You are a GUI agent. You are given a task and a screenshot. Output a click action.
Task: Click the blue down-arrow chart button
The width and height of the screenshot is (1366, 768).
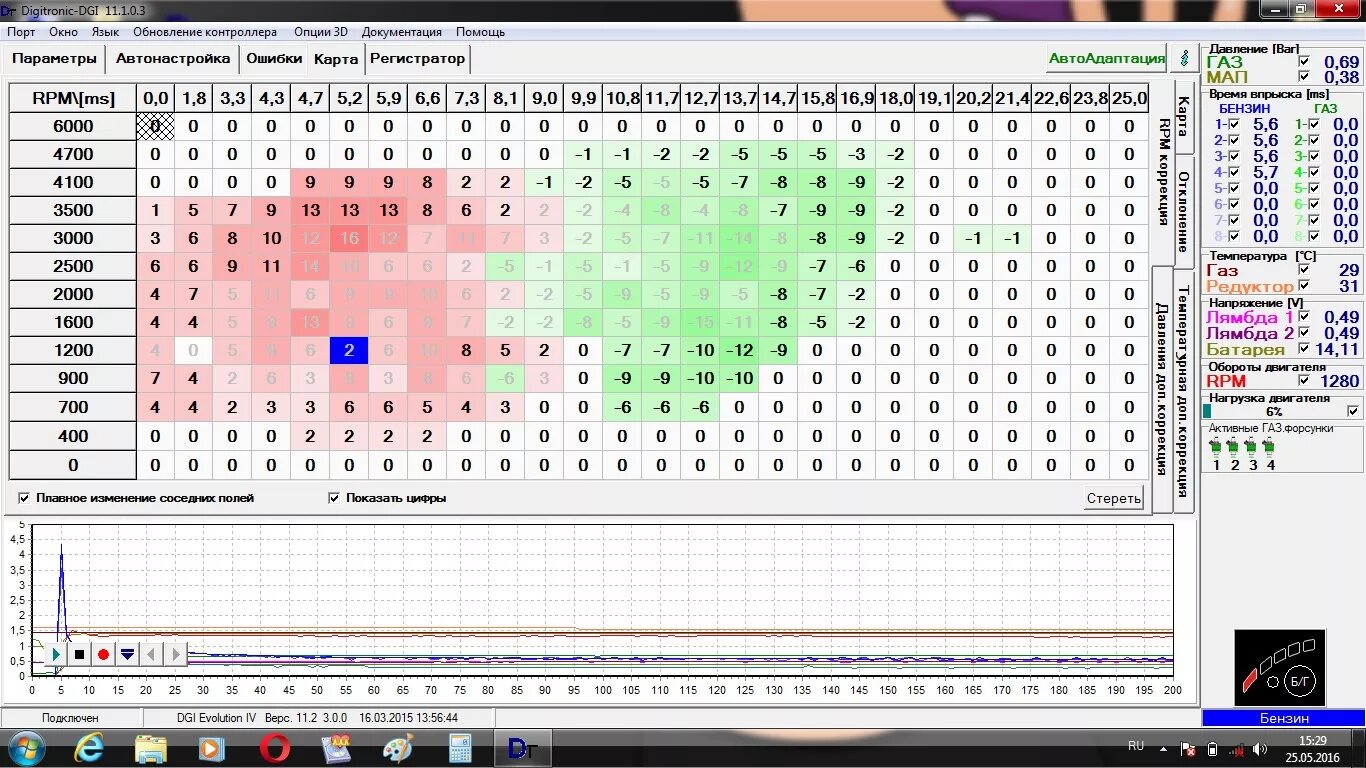pos(127,654)
